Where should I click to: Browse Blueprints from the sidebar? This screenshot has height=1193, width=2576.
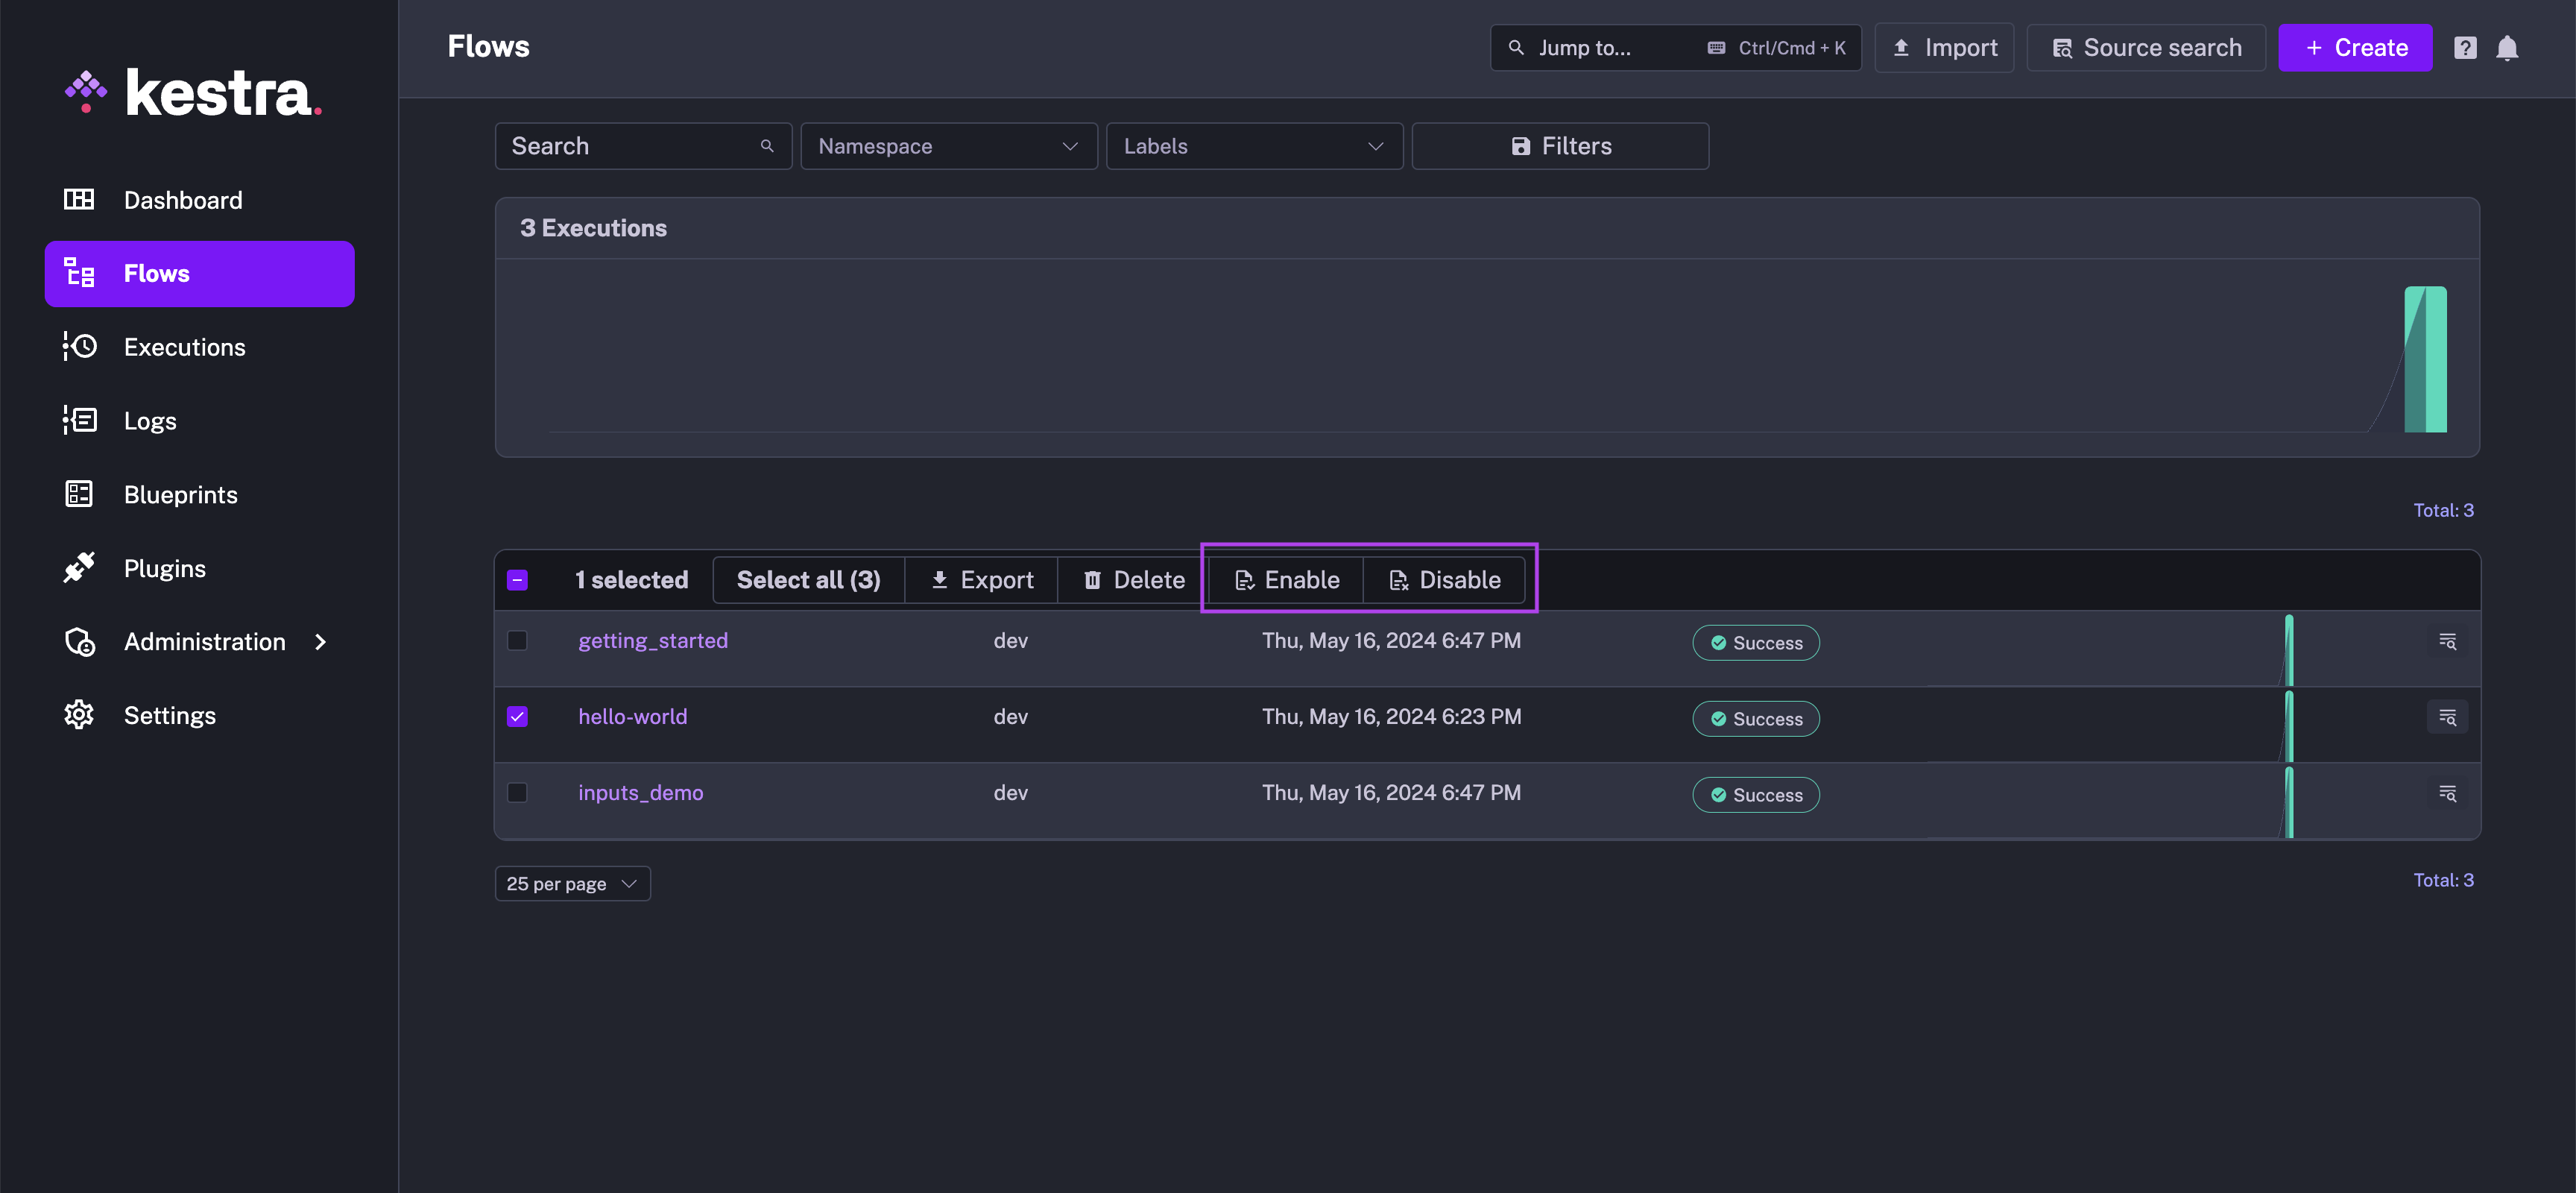pos(180,494)
